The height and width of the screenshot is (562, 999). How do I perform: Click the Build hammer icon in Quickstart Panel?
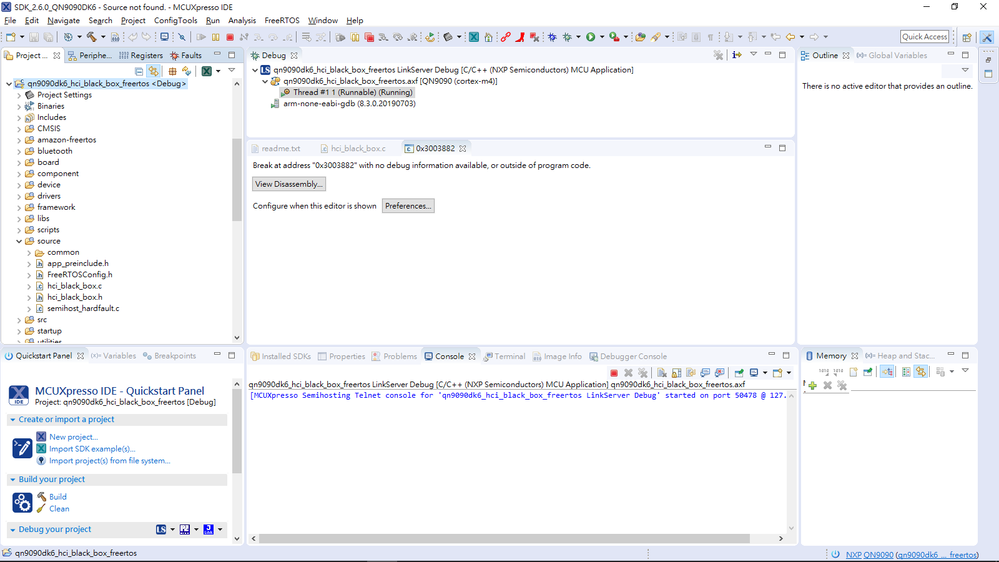(x=41, y=496)
